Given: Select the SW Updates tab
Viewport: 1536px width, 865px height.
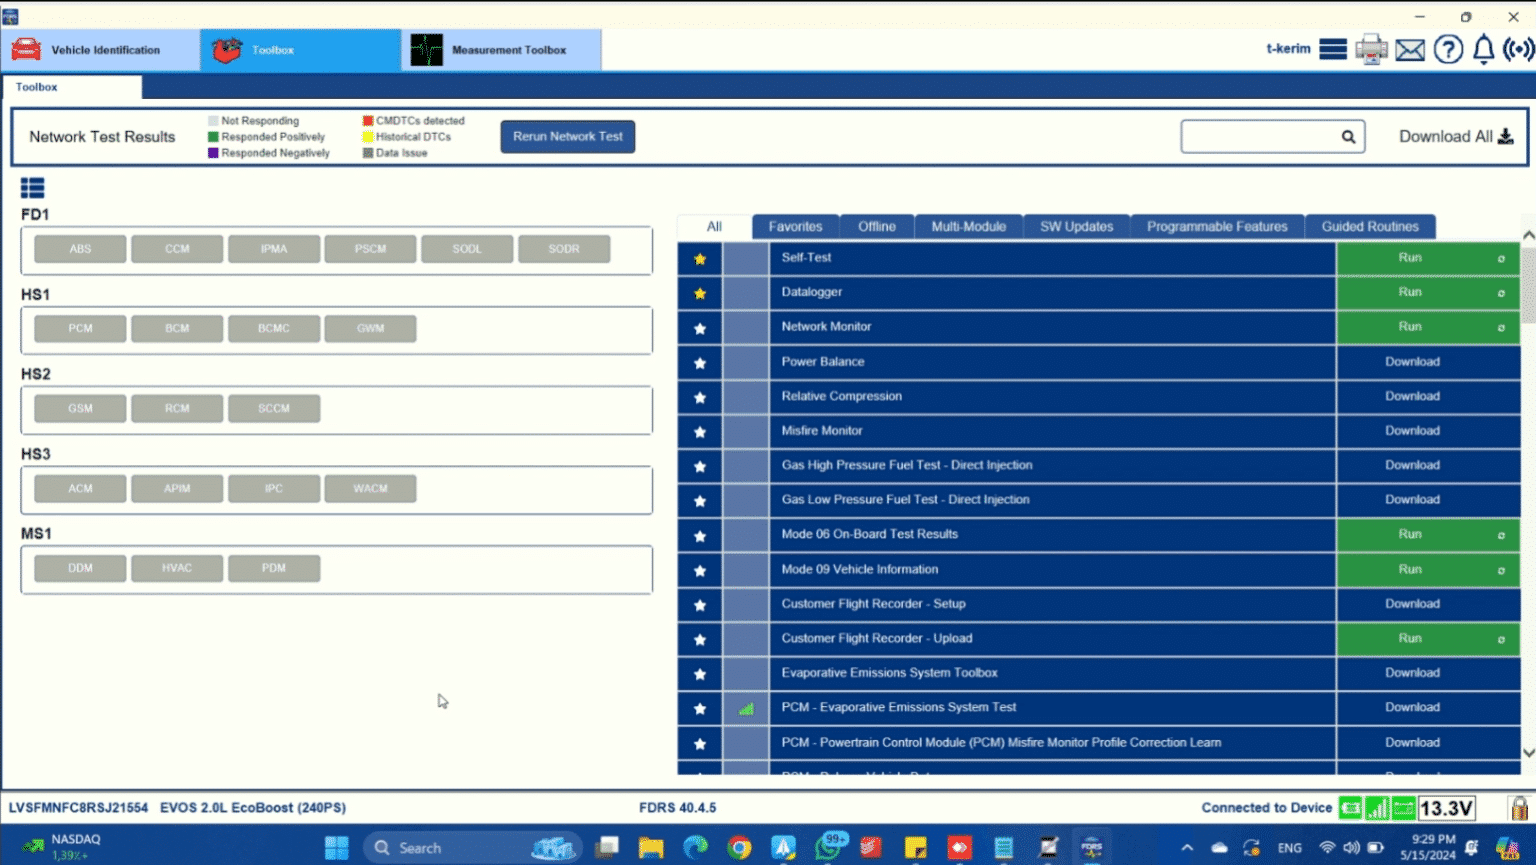Looking at the screenshot, I should [x=1076, y=226].
